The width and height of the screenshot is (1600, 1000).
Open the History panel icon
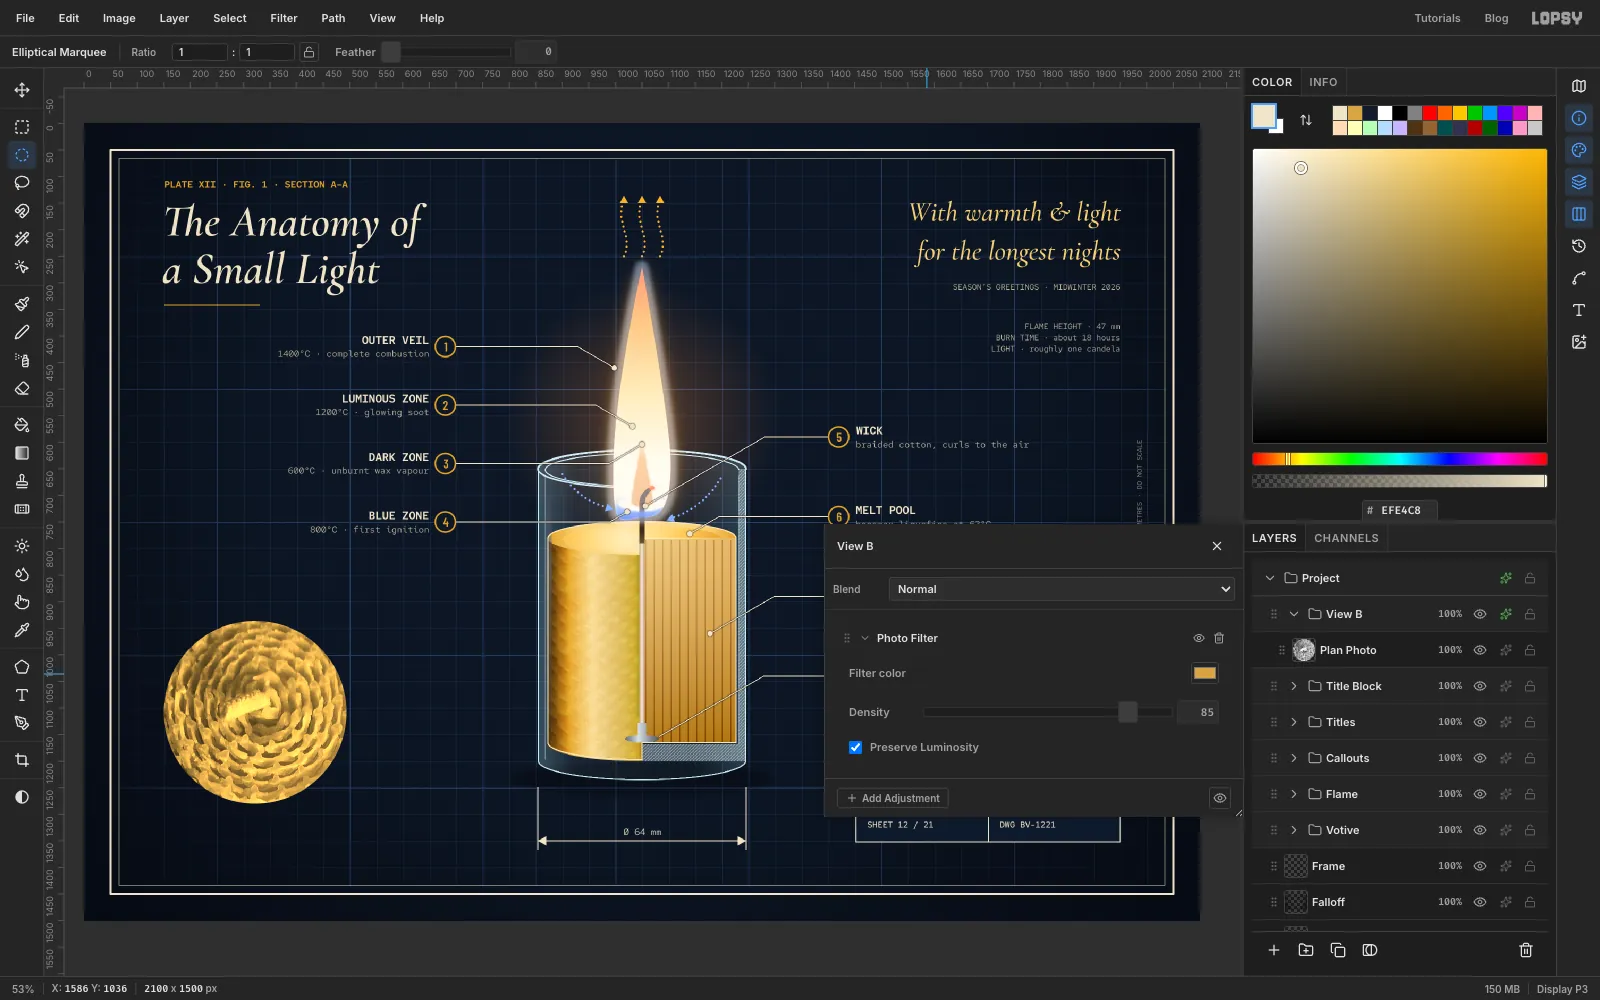click(1579, 246)
